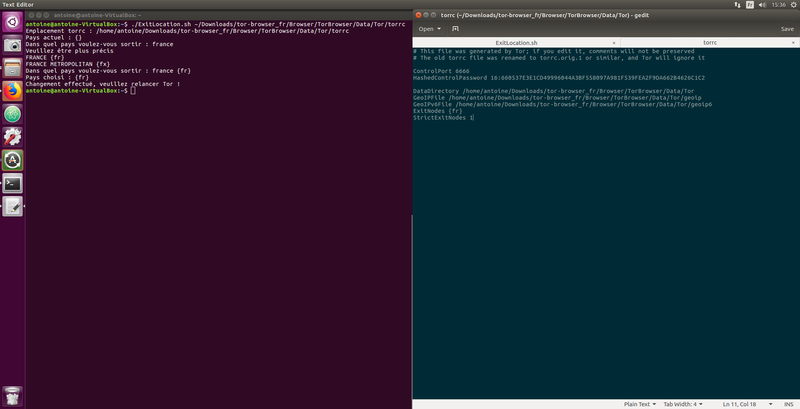800x409 pixels.
Task: Save the torrc file
Action: pos(786,28)
